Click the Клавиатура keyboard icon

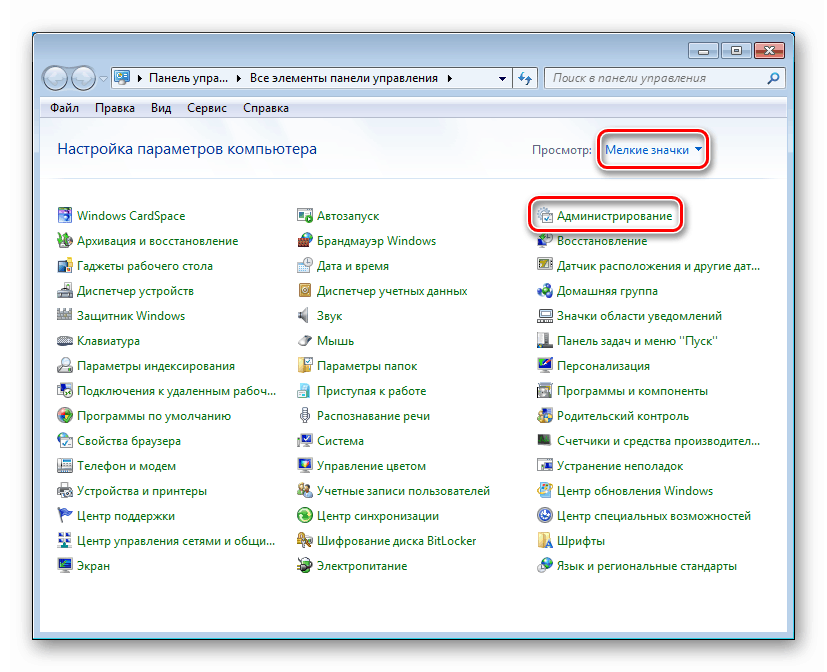coord(64,341)
